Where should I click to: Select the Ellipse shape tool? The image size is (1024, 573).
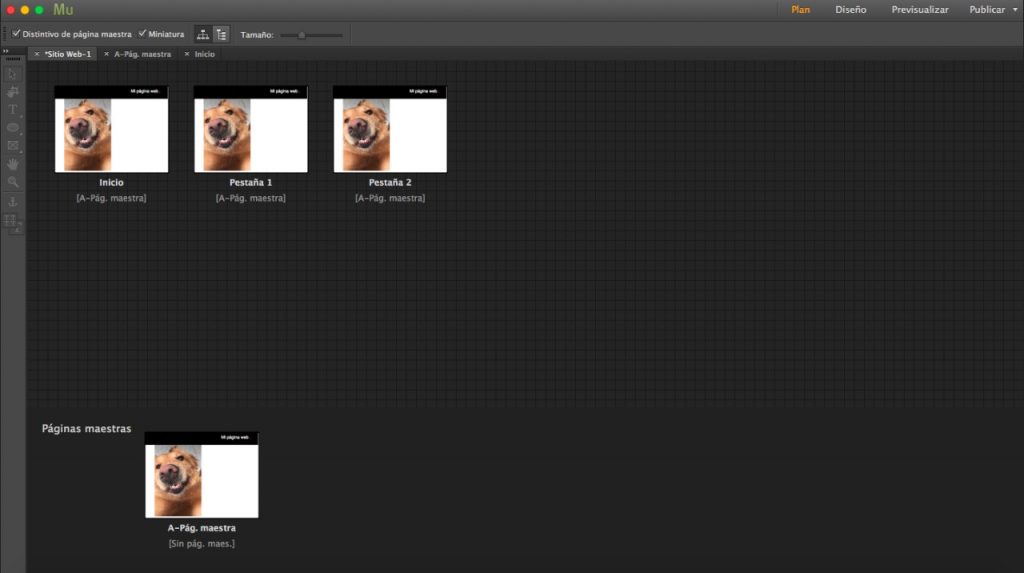[x=12, y=128]
